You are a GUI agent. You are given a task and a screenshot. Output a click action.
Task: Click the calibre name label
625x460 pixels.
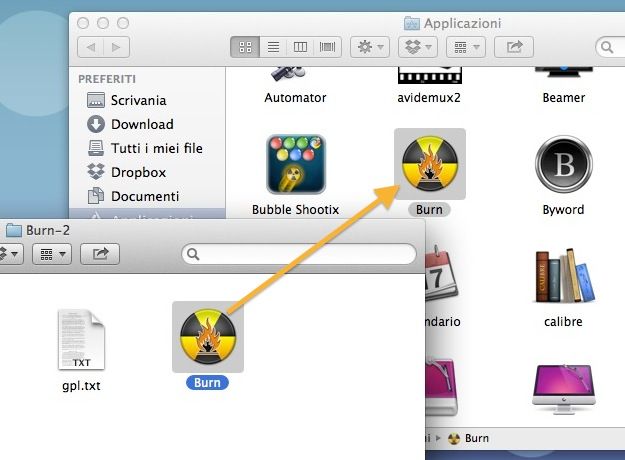click(x=564, y=321)
